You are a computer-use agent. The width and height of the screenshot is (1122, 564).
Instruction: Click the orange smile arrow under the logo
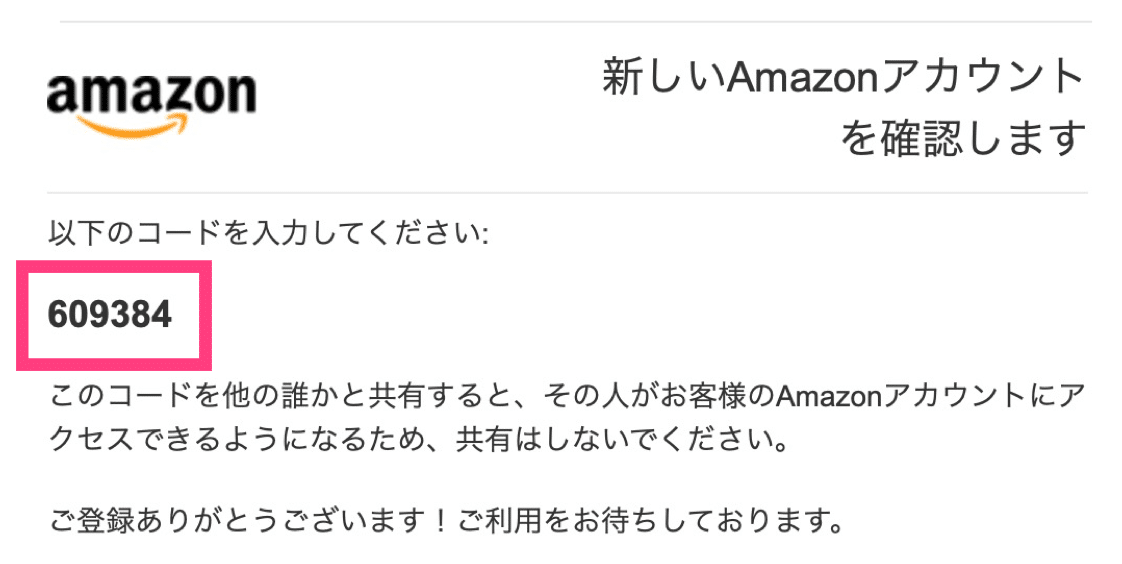pyautogui.click(x=135, y=127)
